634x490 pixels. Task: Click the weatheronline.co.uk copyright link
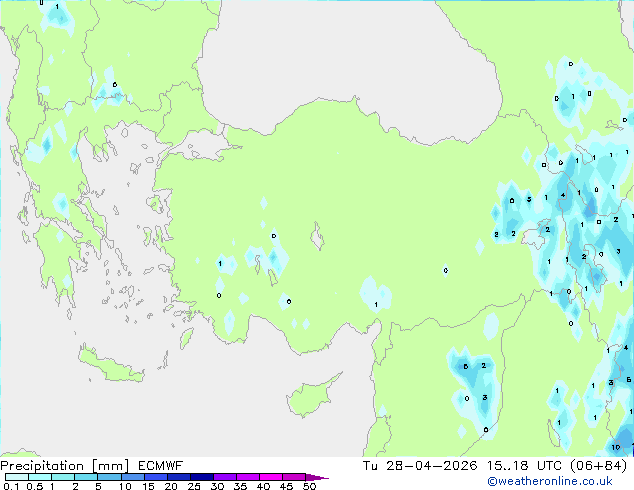[564, 481]
